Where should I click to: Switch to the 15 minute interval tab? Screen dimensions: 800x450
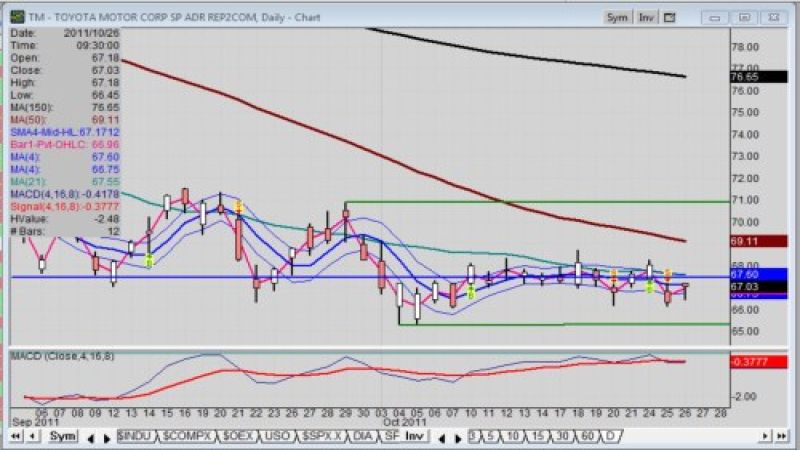point(538,436)
